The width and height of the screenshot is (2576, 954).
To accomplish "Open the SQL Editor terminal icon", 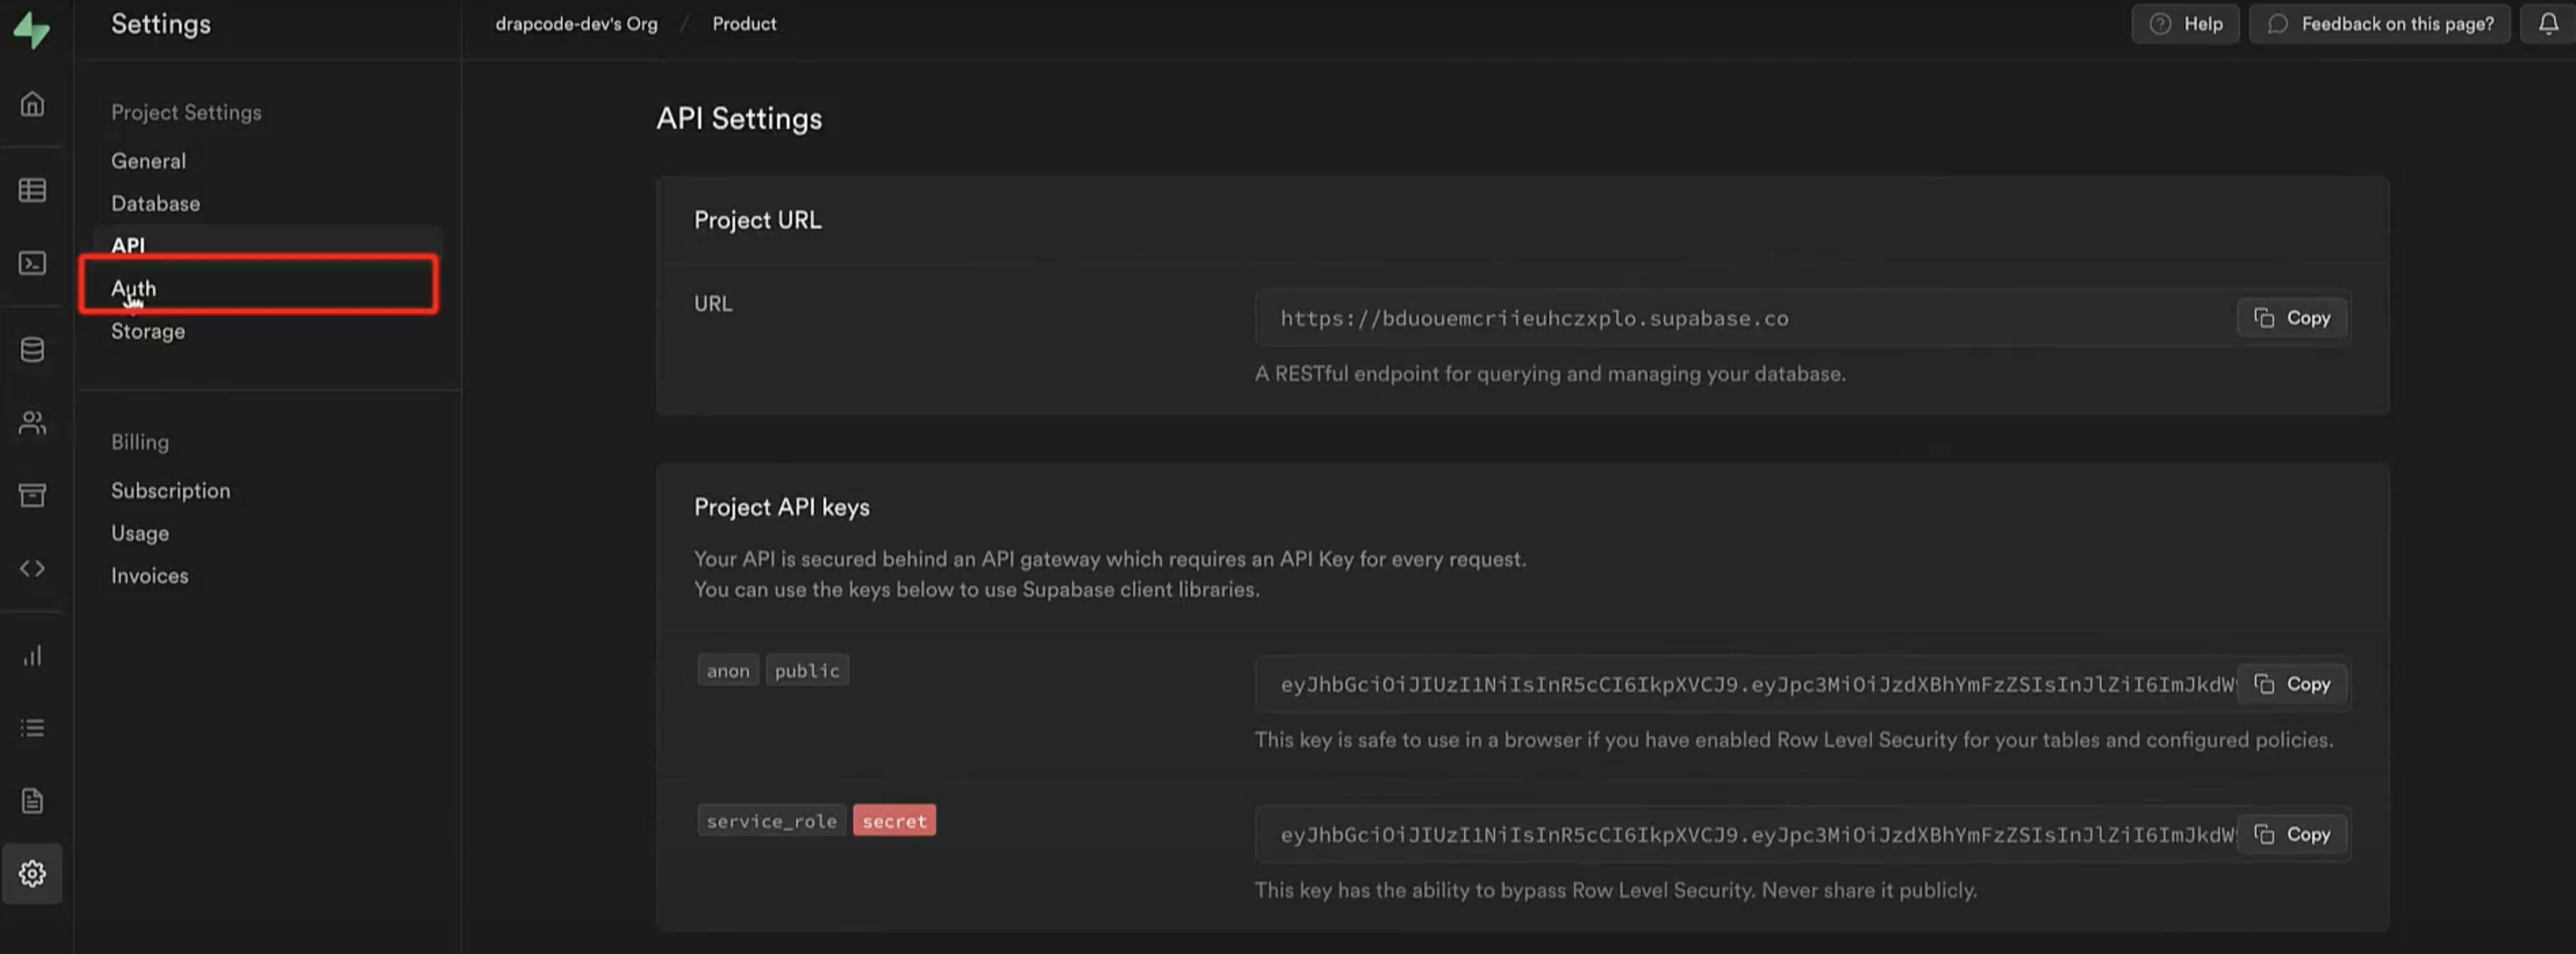I will pyautogui.click(x=32, y=263).
